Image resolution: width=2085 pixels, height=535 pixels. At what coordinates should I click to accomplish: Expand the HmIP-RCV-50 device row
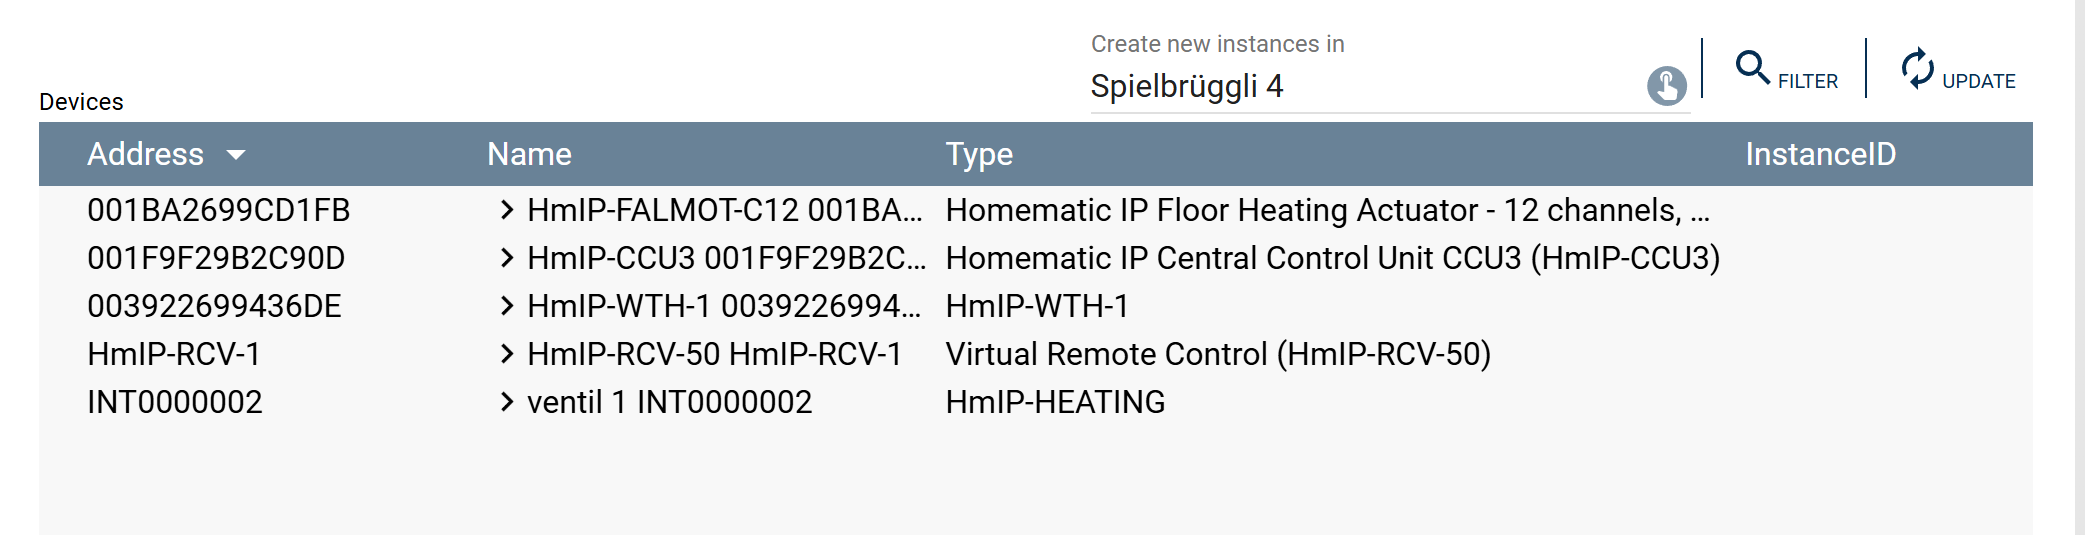[507, 354]
